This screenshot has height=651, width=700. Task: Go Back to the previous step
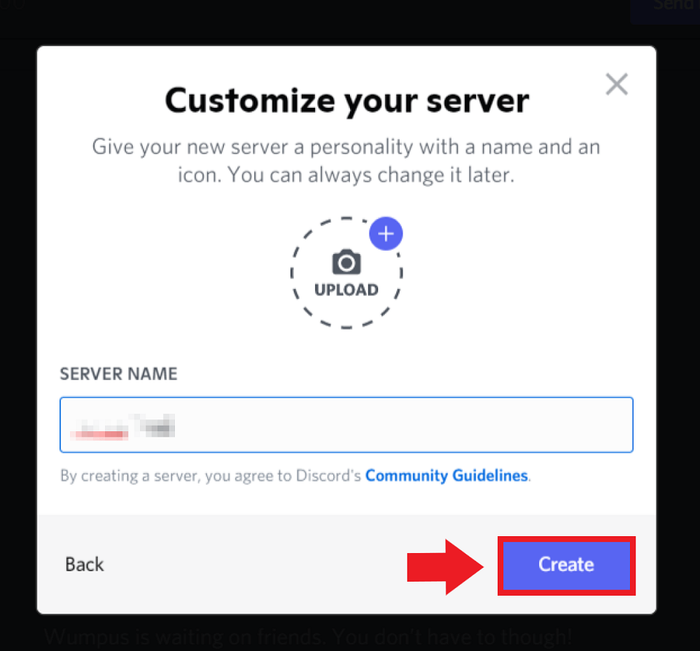tap(84, 564)
